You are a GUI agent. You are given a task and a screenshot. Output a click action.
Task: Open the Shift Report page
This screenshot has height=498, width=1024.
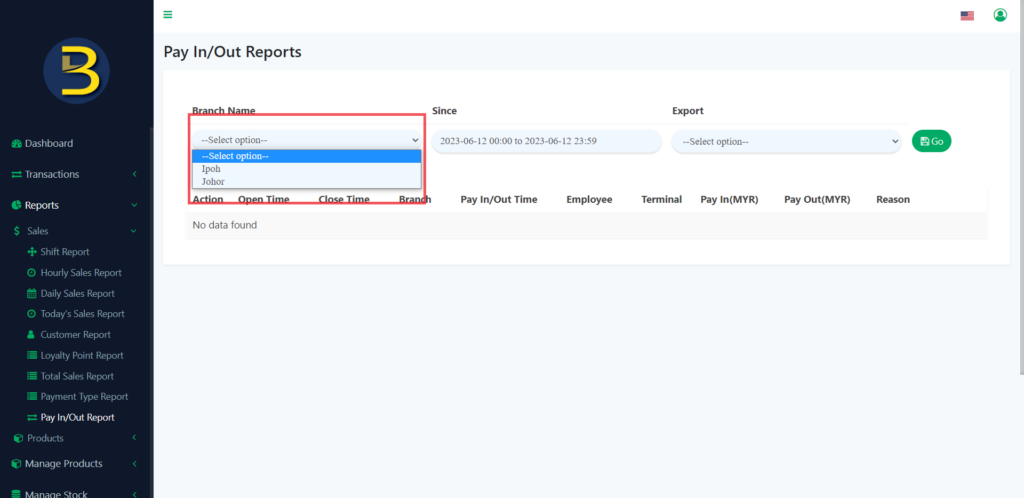coord(64,252)
